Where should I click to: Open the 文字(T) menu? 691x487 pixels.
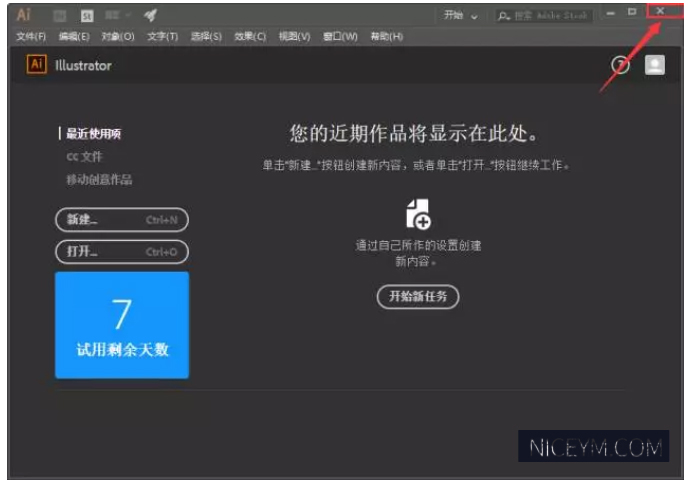(x=163, y=37)
